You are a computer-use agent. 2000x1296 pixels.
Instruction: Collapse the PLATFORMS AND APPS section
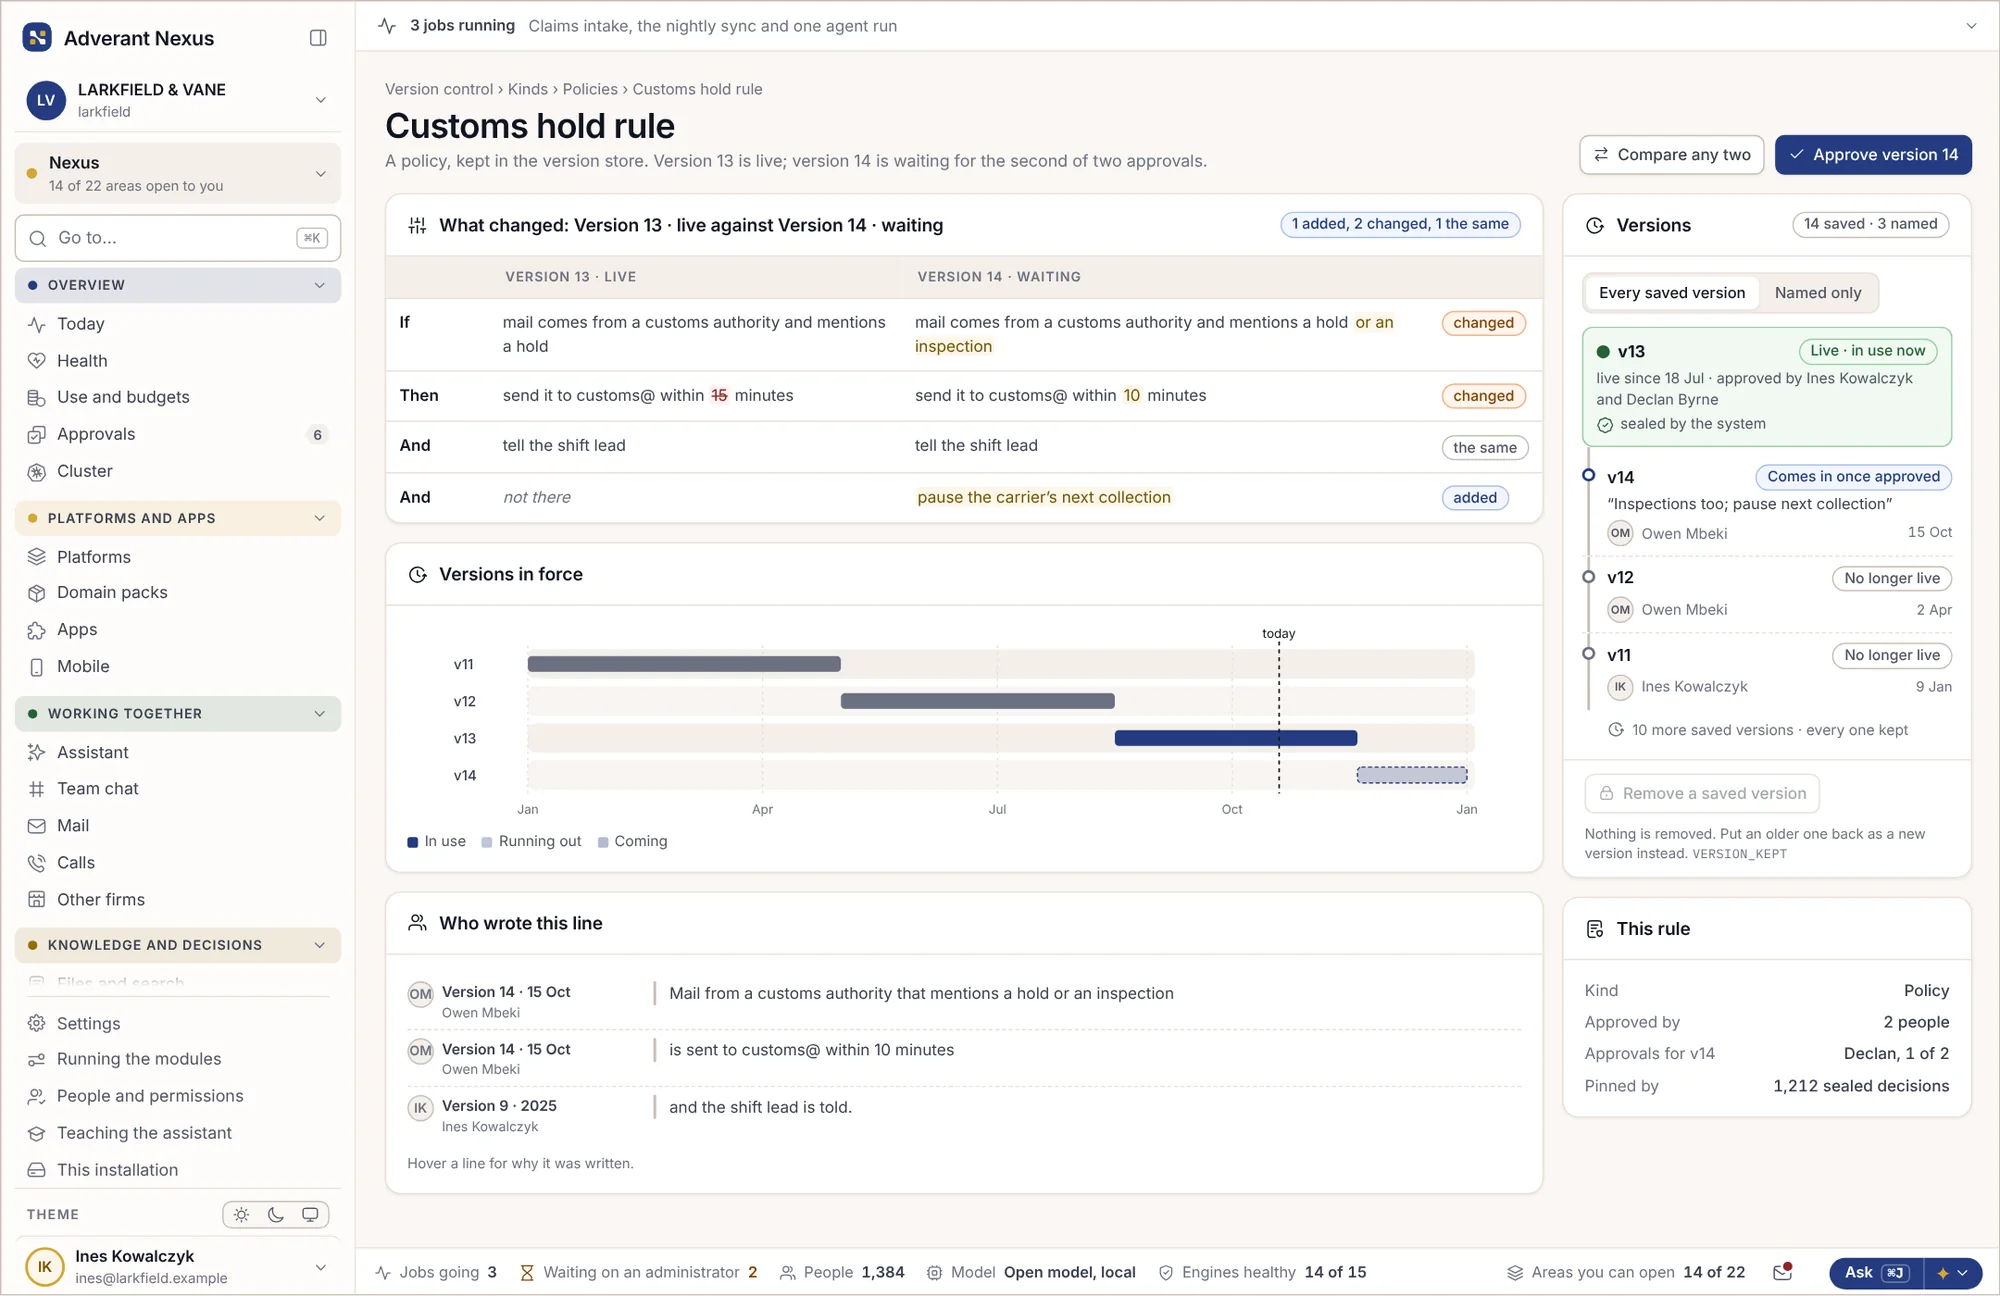pyautogui.click(x=178, y=518)
